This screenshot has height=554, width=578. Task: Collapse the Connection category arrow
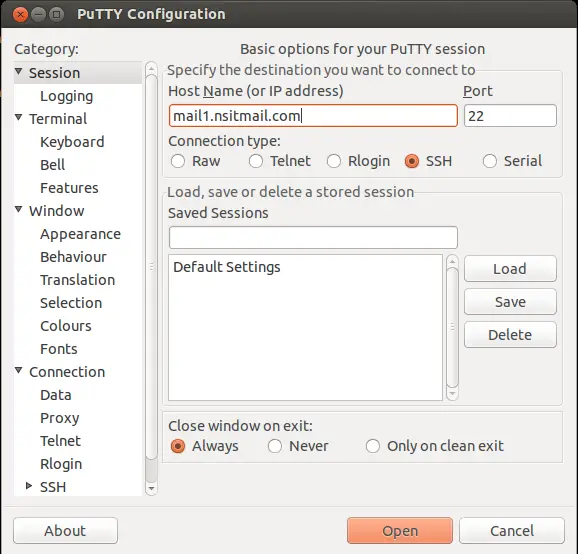click(18, 370)
